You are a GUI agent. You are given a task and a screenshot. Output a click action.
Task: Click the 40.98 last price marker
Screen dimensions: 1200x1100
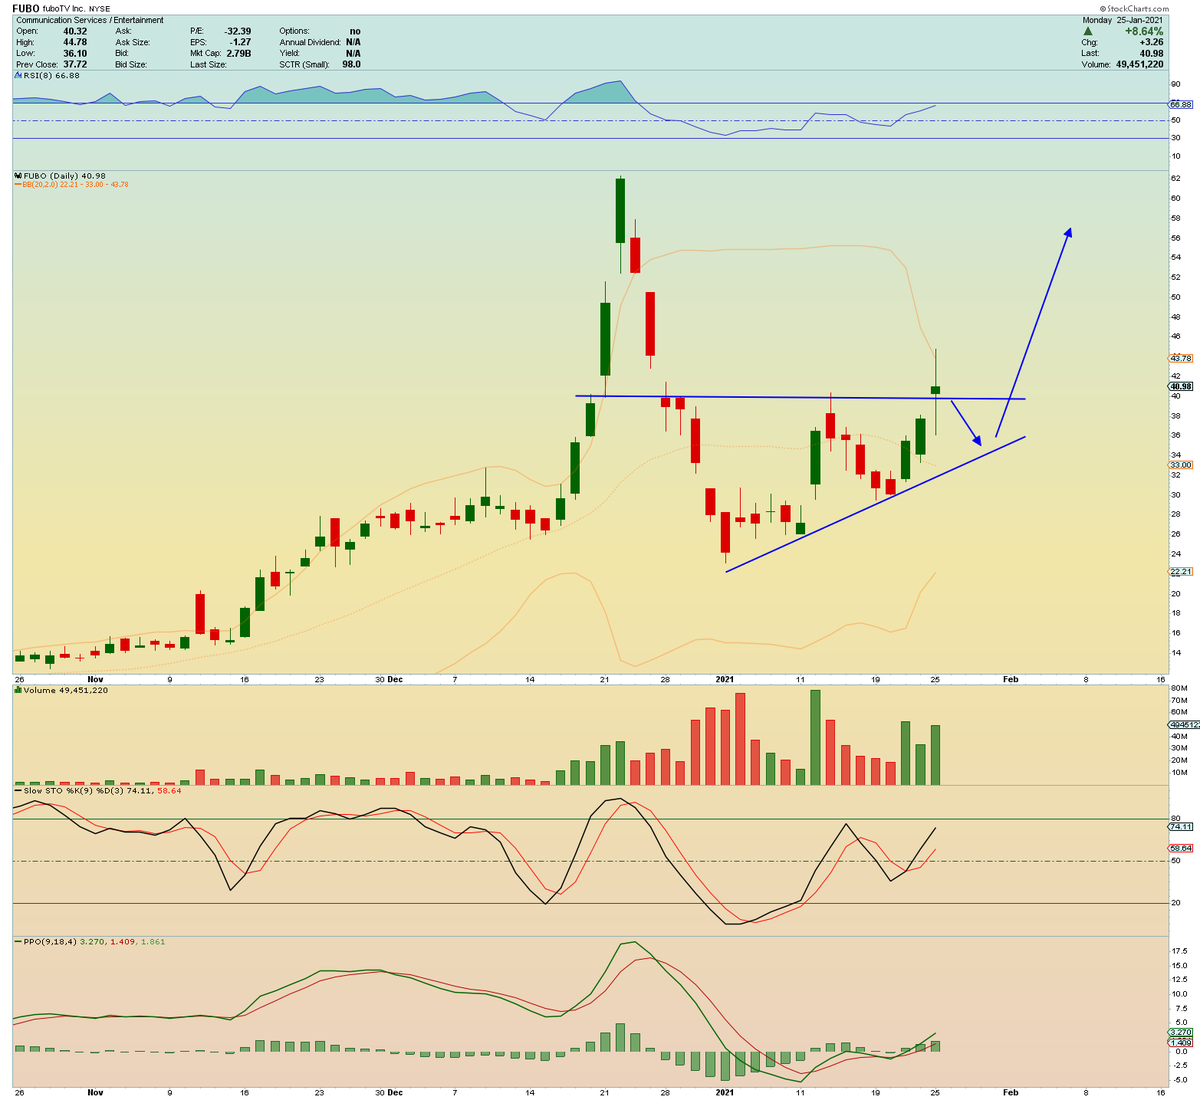point(1180,385)
